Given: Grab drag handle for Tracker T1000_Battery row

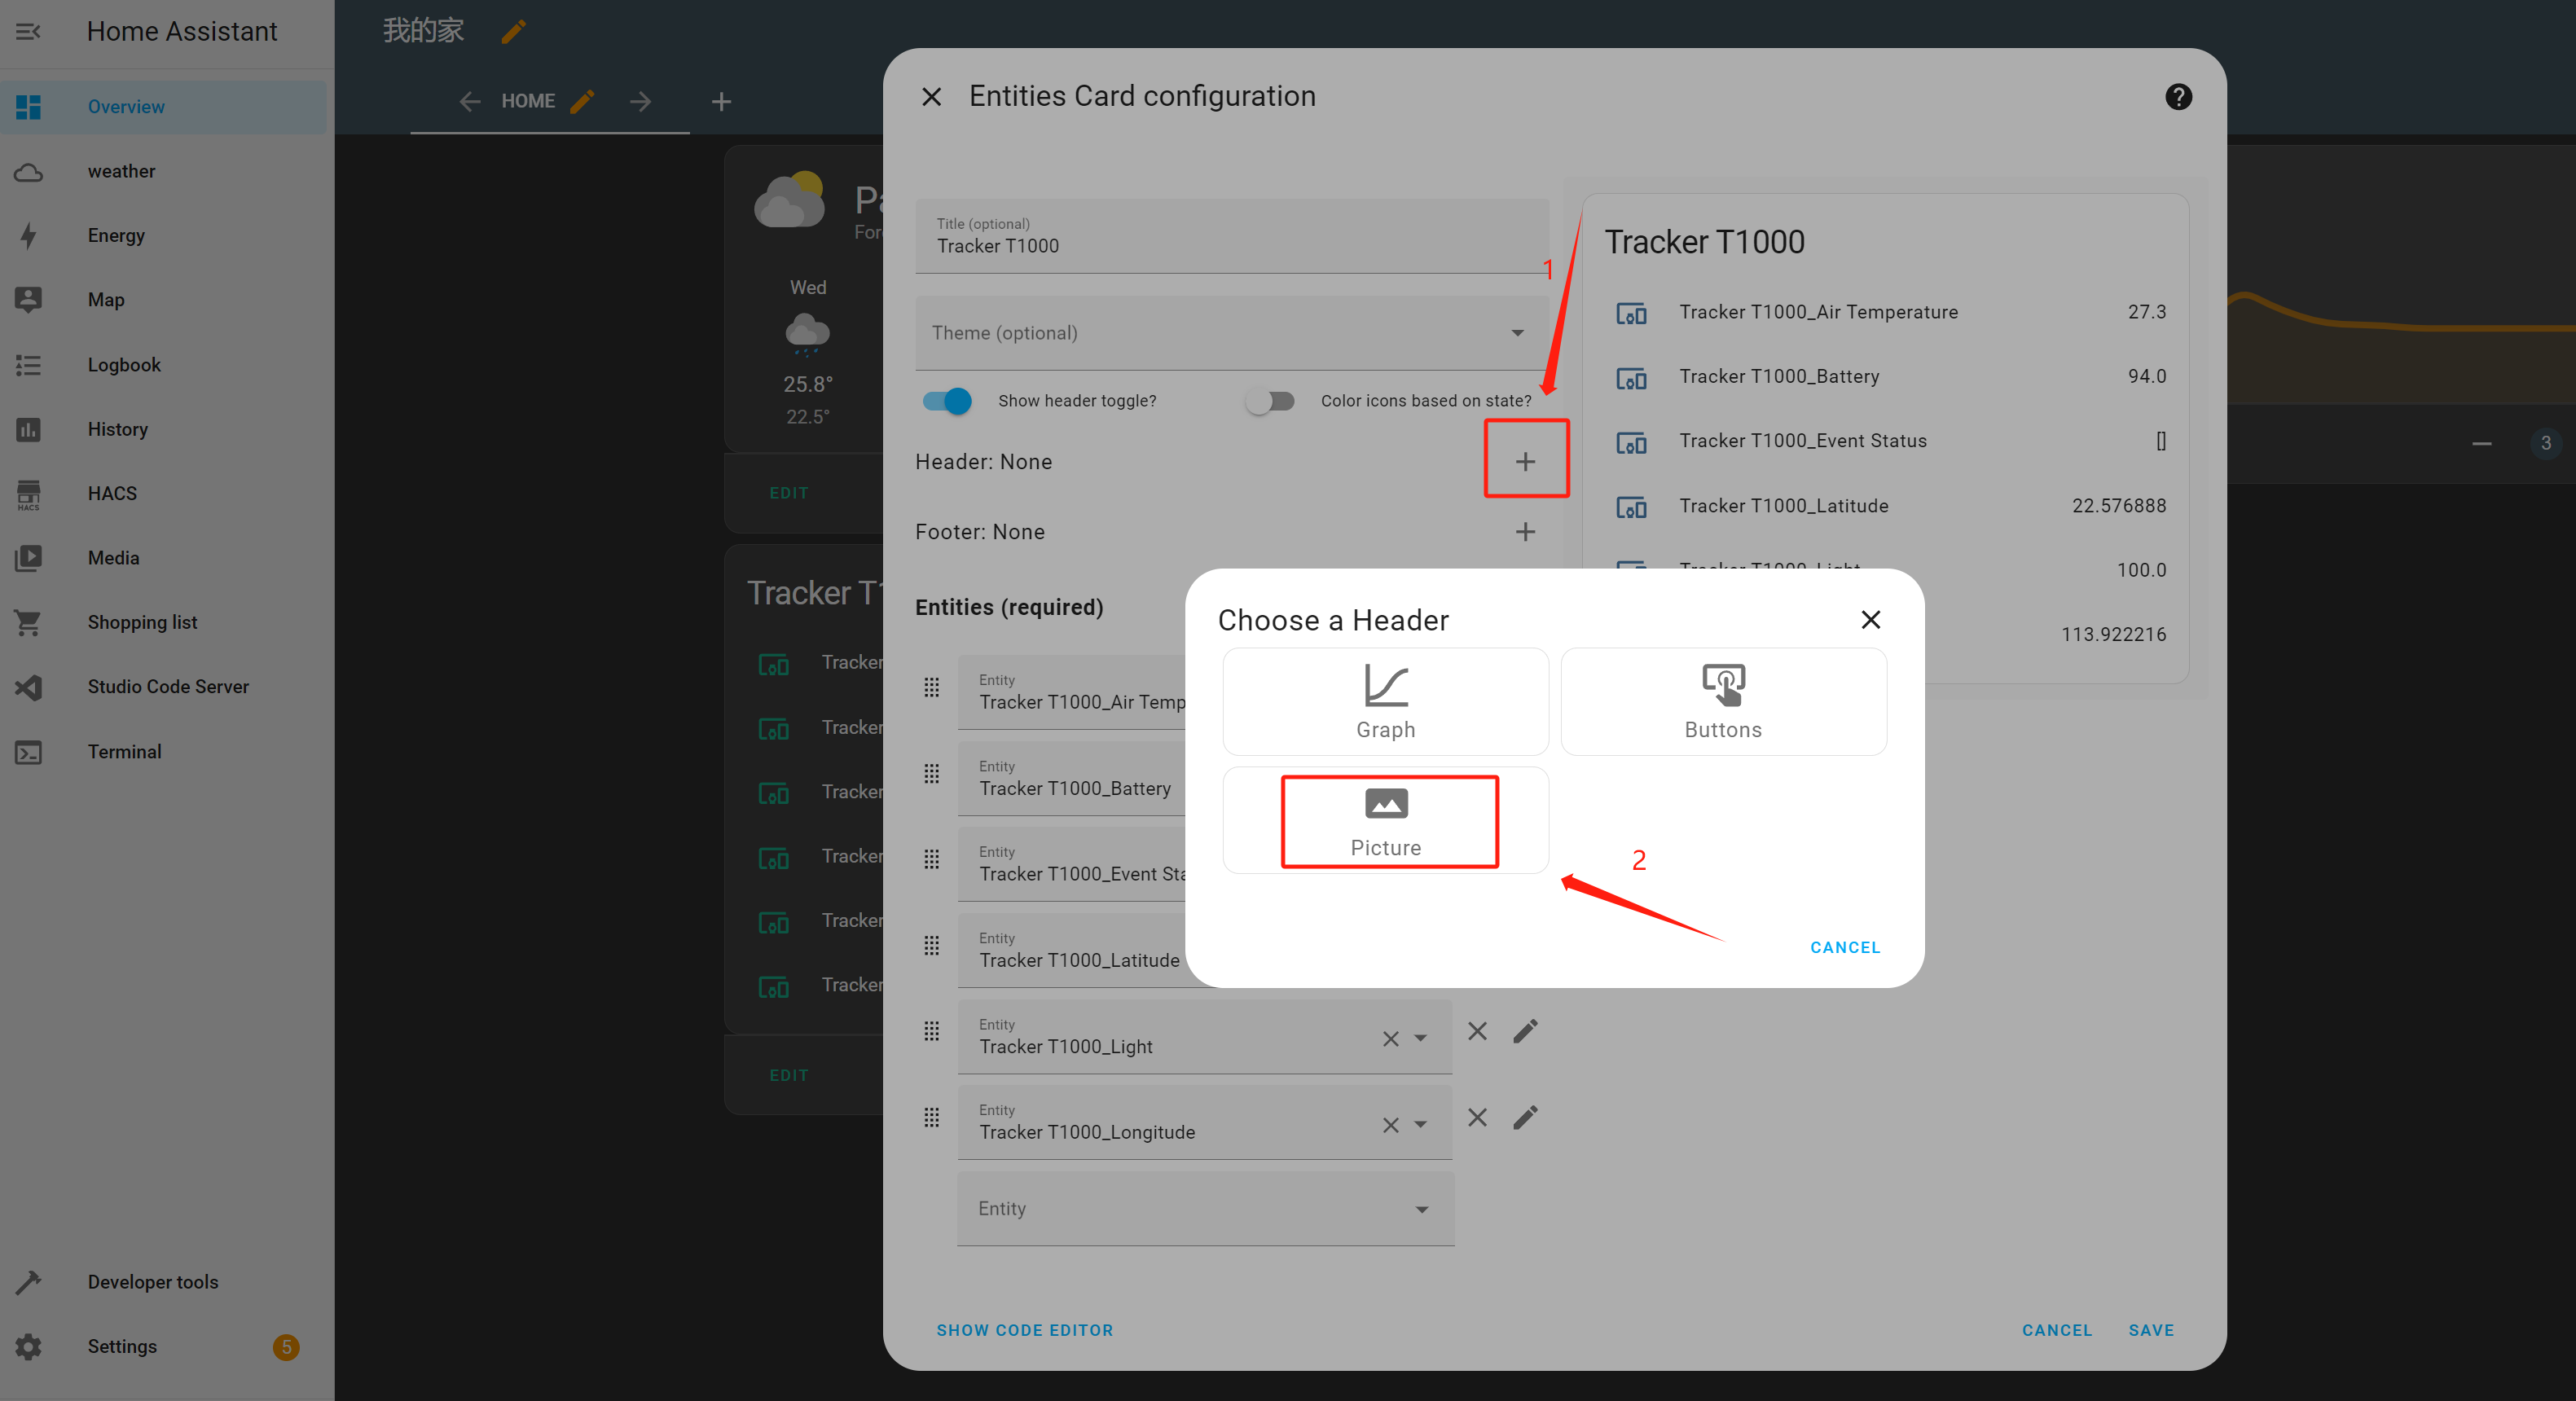Looking at the screenshot, I should click(931, 773).
